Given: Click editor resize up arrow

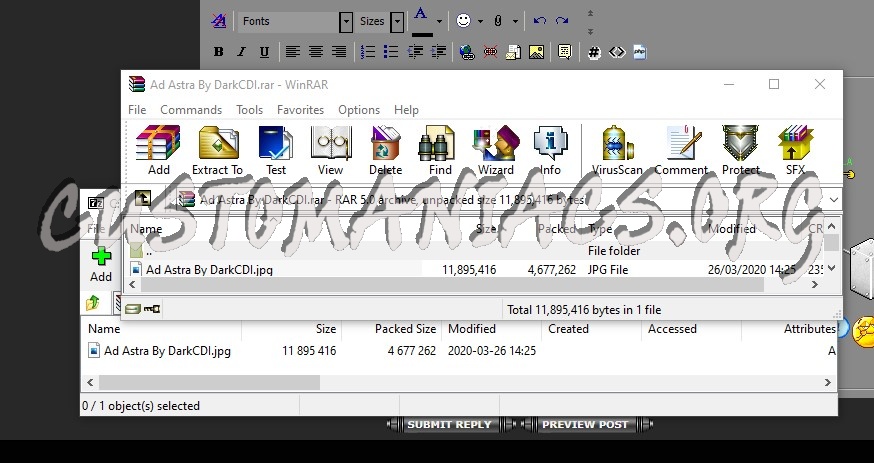Looking at the screenshot, I should click(x=590, y=13).
